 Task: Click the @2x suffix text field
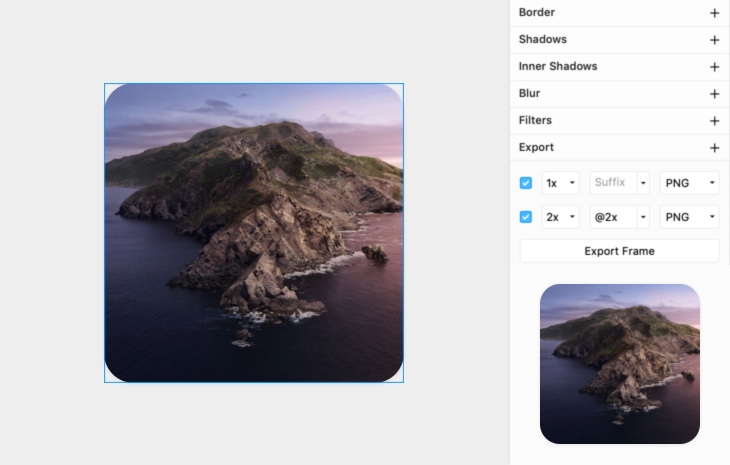(x=610, y=217)
